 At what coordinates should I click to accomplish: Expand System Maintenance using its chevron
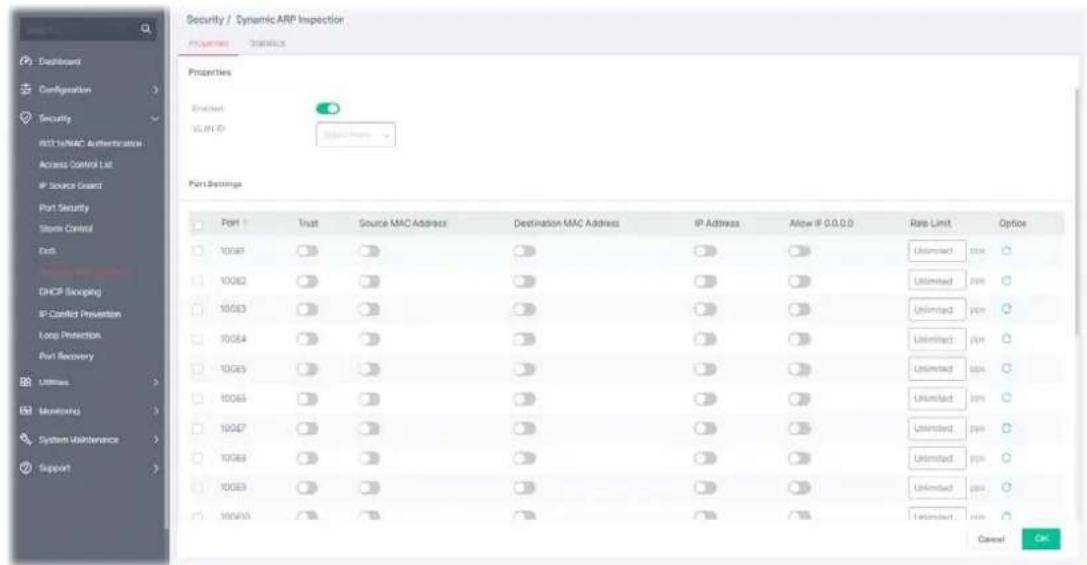point(155,440)
